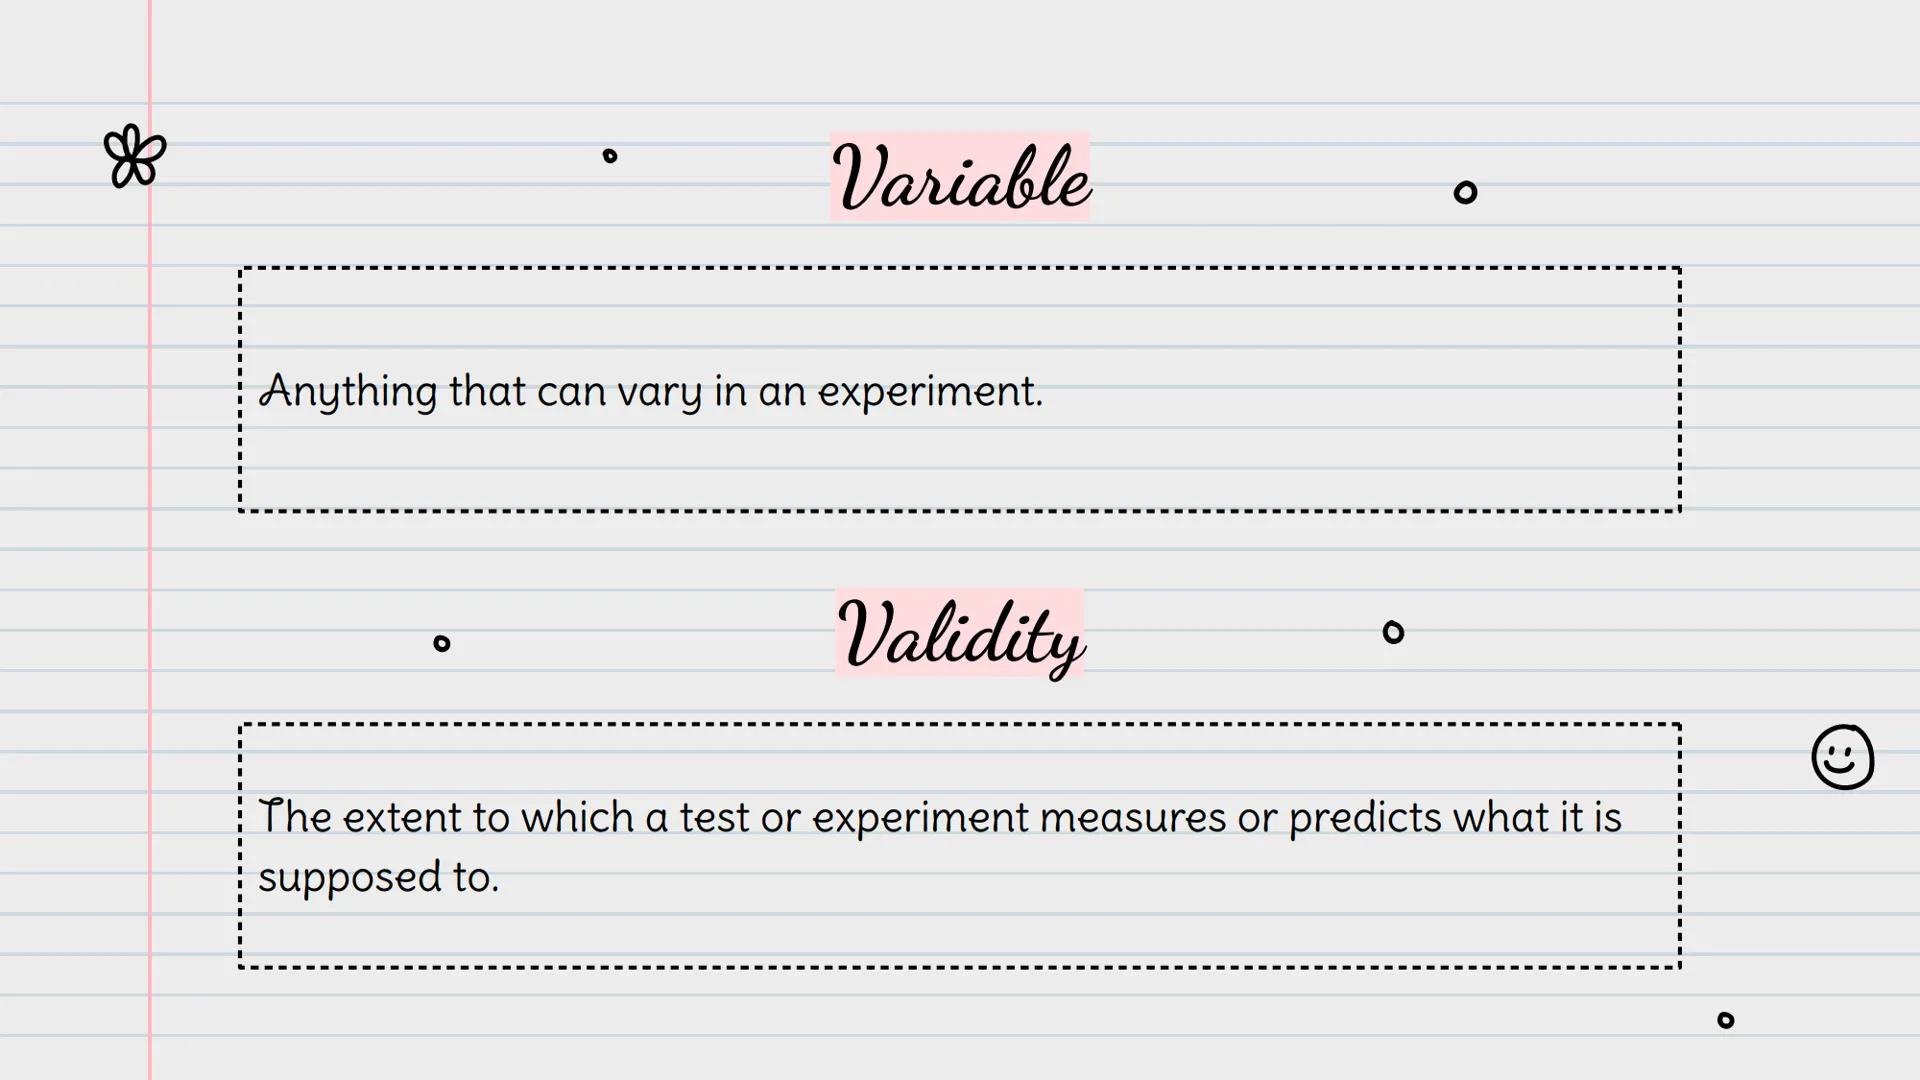Click the small circle in the bottom-right corner

click(x=1725, y=1020)
